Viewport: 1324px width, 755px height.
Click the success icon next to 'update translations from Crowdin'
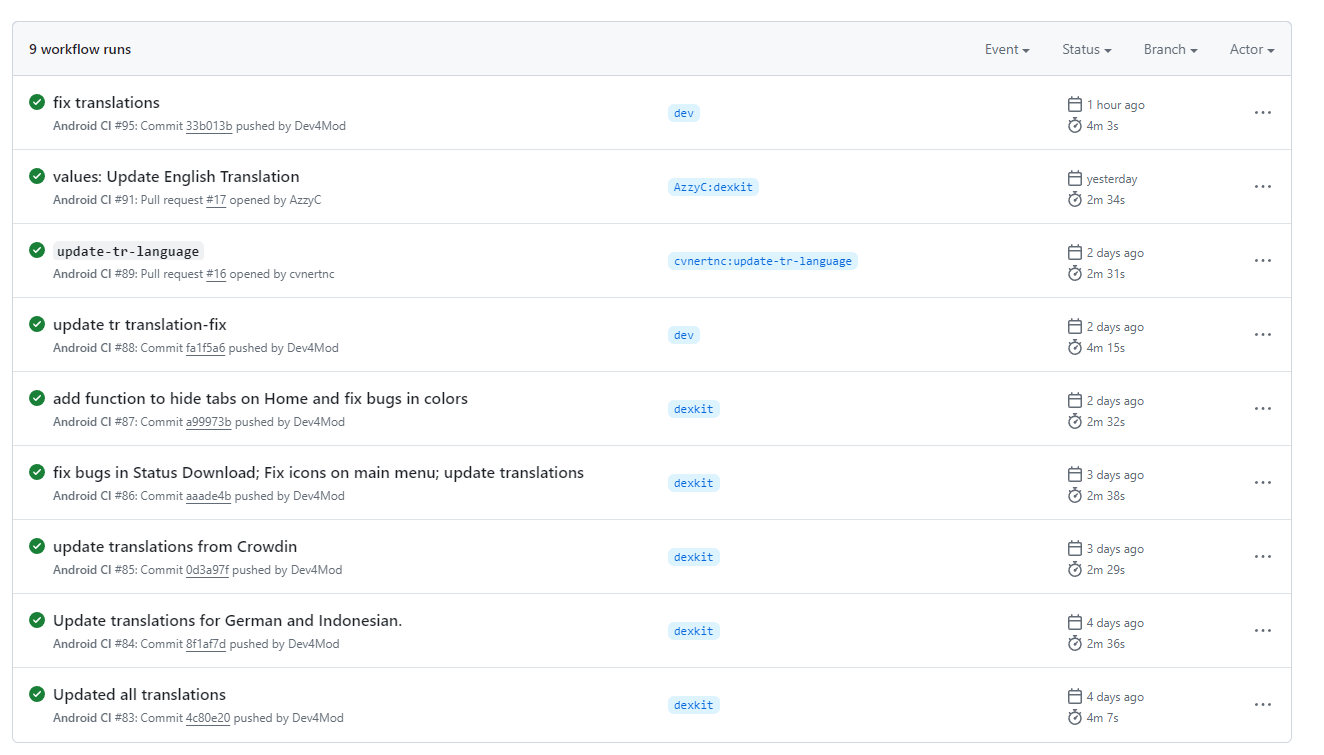pyautogui.click(x=37, y=546)
